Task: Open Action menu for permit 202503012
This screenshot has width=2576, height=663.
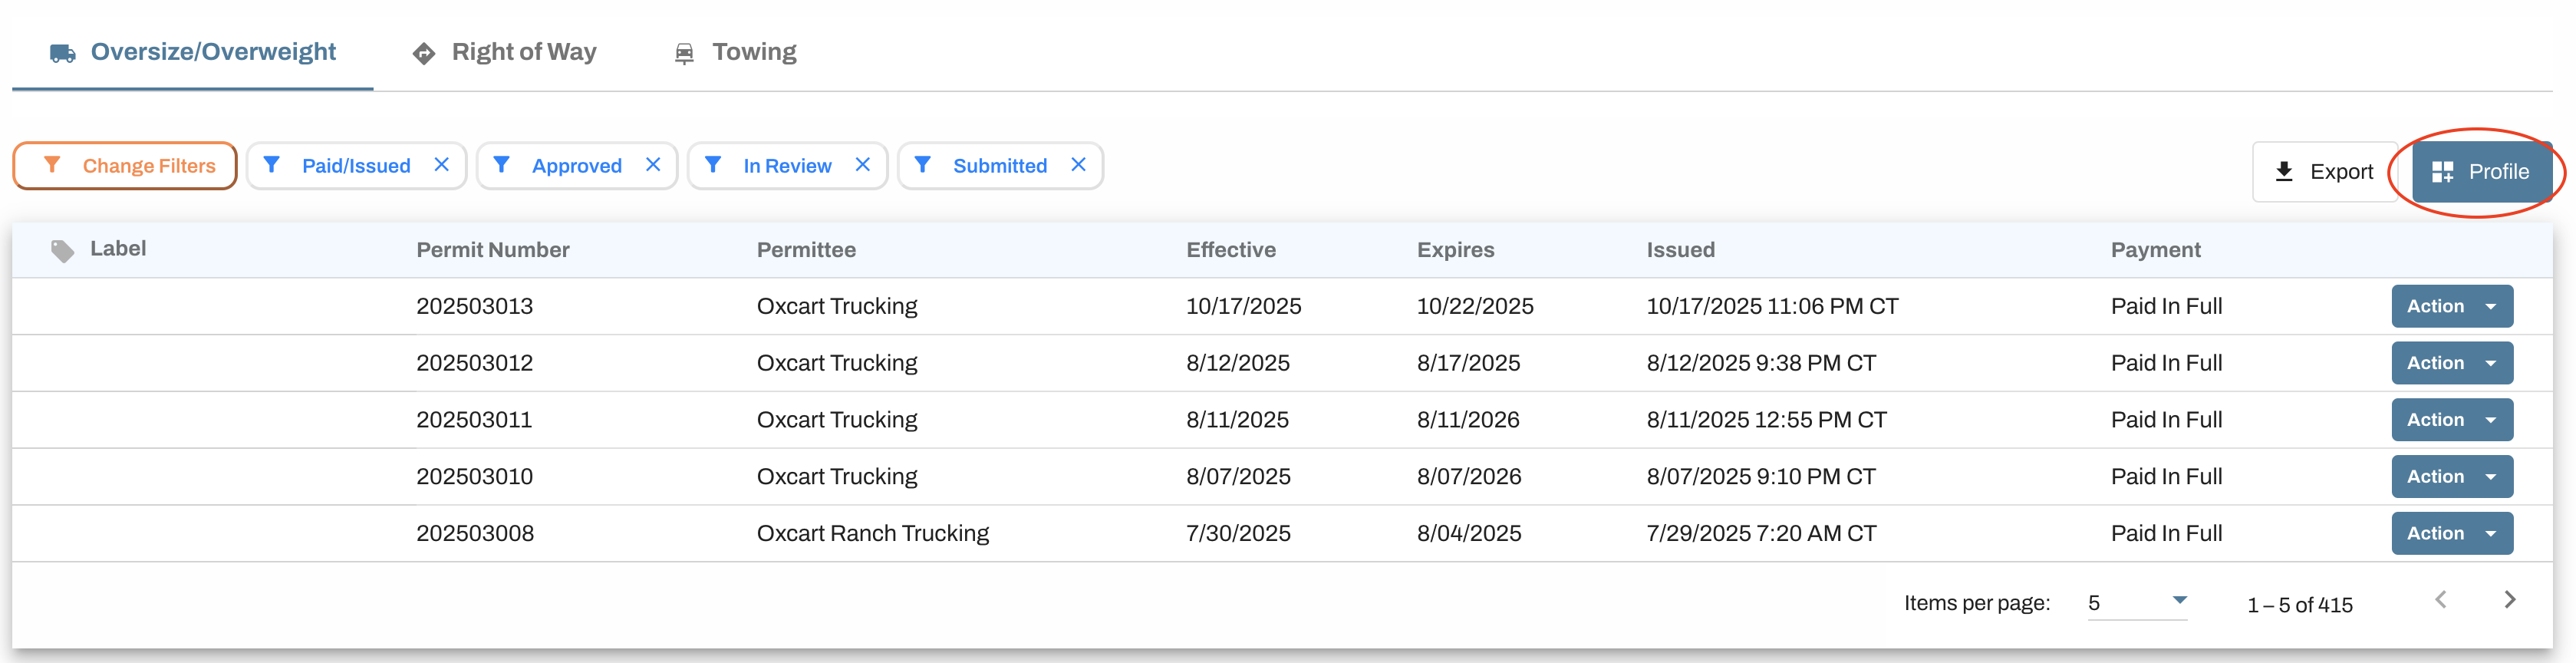Action: (x=2452, y=363)
